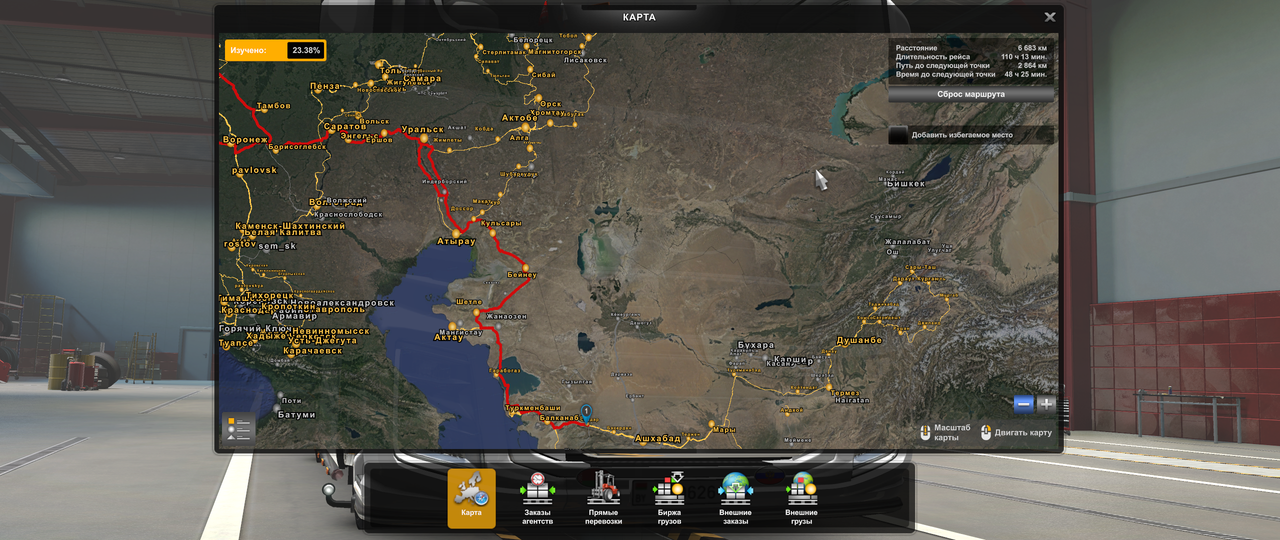Select the city Ершов on map
The width and height of the screenshot is (1280, 540).
tap(379, 140)
